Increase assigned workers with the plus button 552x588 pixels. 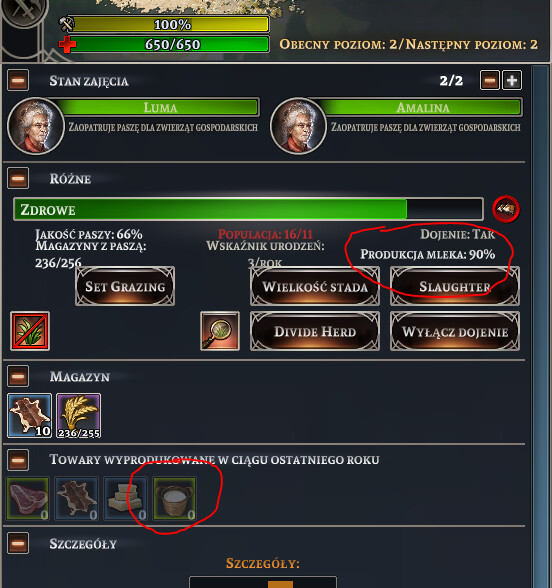[x=512, y=80]
